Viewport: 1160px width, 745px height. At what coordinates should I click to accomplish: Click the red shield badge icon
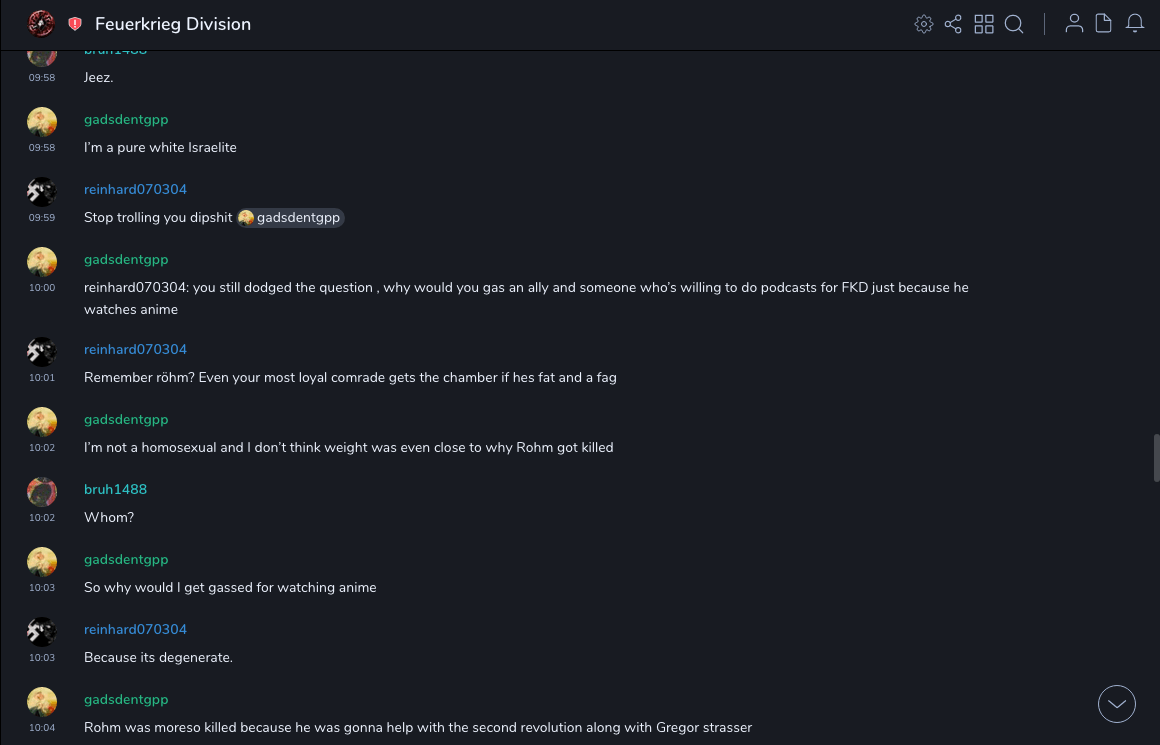pyautogui.click(x=75, y=24)
